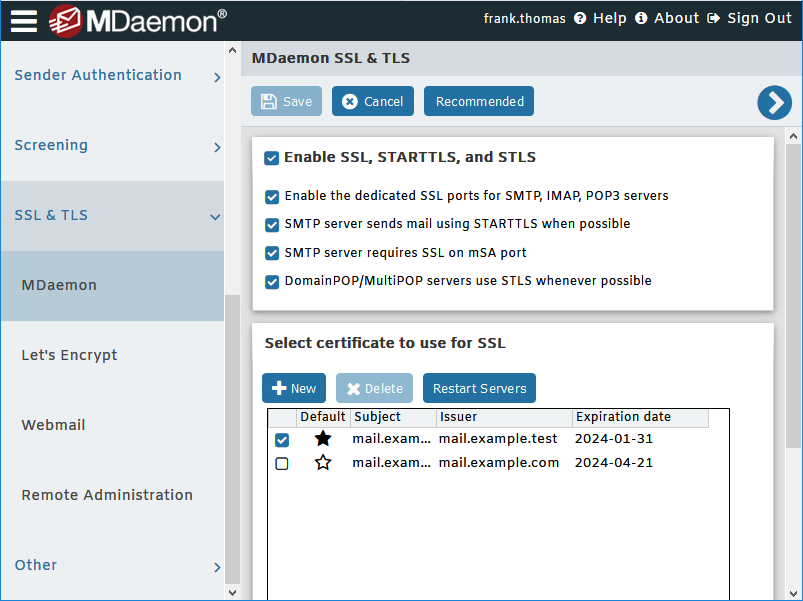Click the Recommended button
The image size is (803, 601).
(x=479, y=102)
